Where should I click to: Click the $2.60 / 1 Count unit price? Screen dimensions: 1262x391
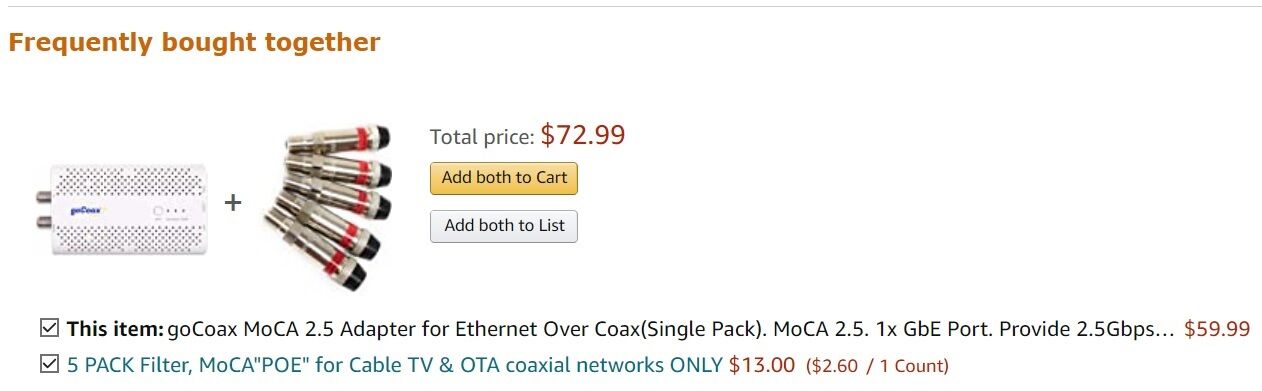[877, 366]
